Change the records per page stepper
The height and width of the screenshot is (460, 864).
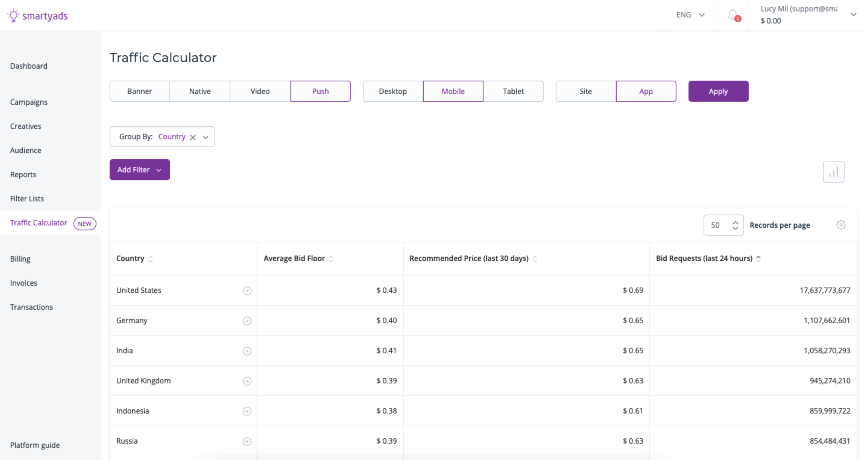(736, 225)
